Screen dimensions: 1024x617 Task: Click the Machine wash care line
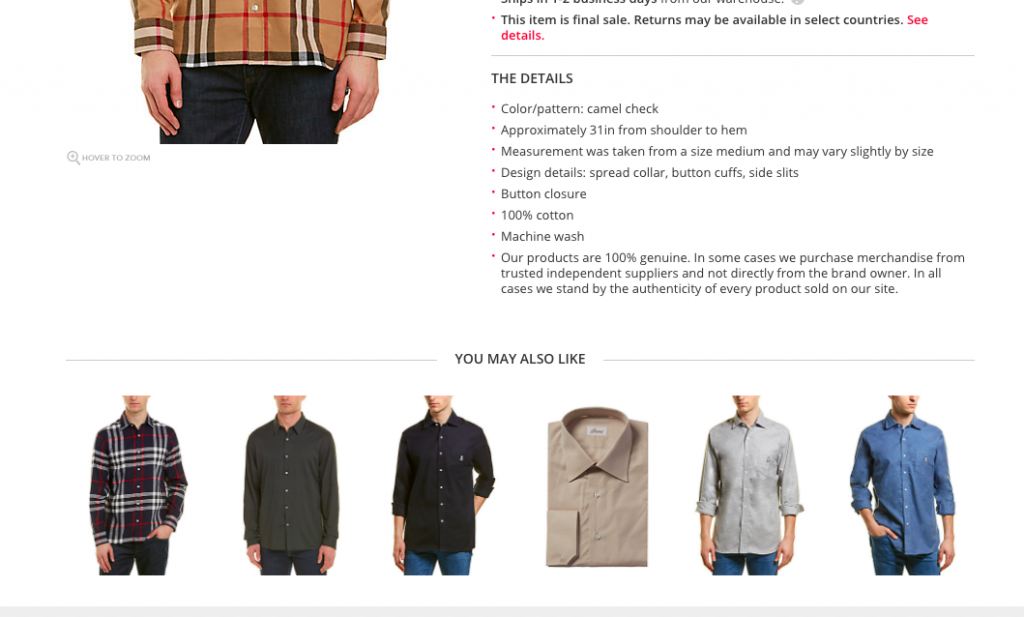click(542, 236)
